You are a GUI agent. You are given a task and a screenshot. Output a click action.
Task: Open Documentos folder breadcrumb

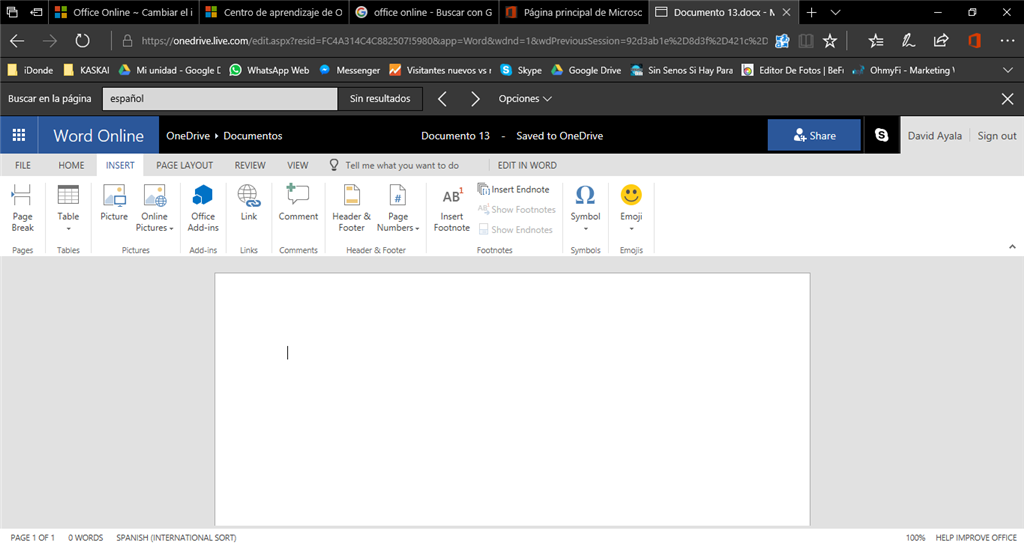tap(253, 136)
